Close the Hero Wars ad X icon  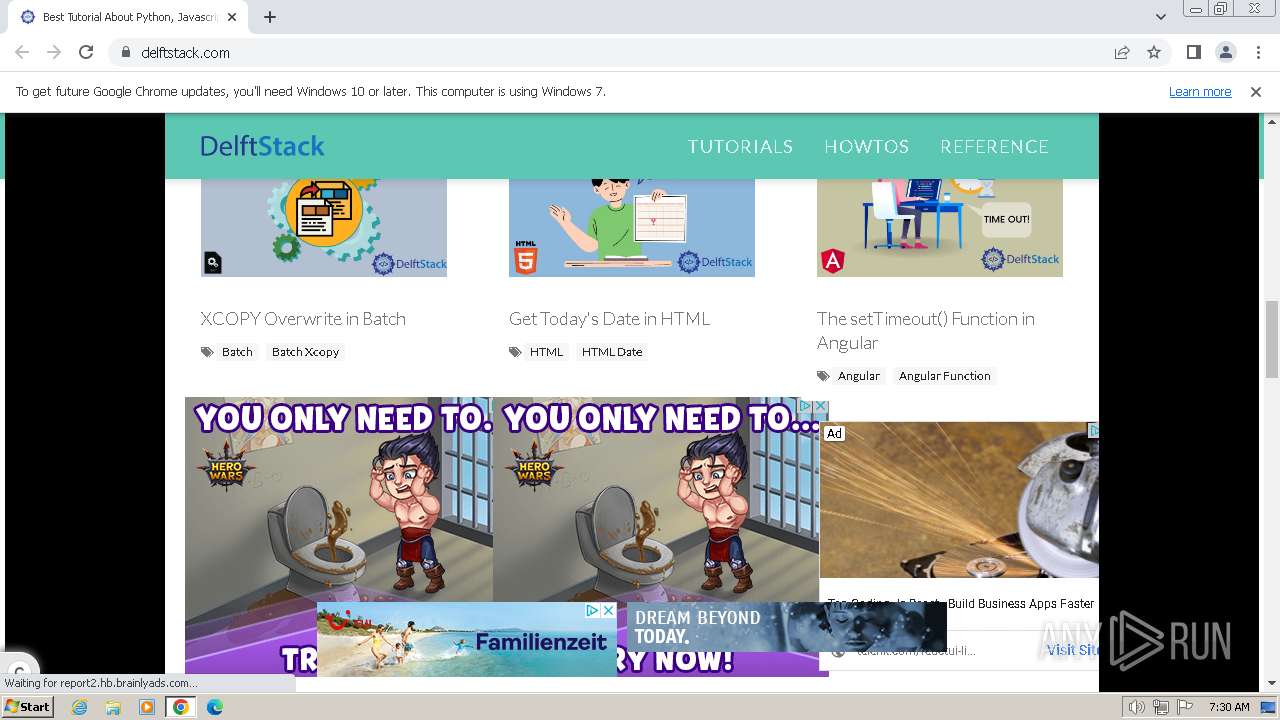pos(821,407)
